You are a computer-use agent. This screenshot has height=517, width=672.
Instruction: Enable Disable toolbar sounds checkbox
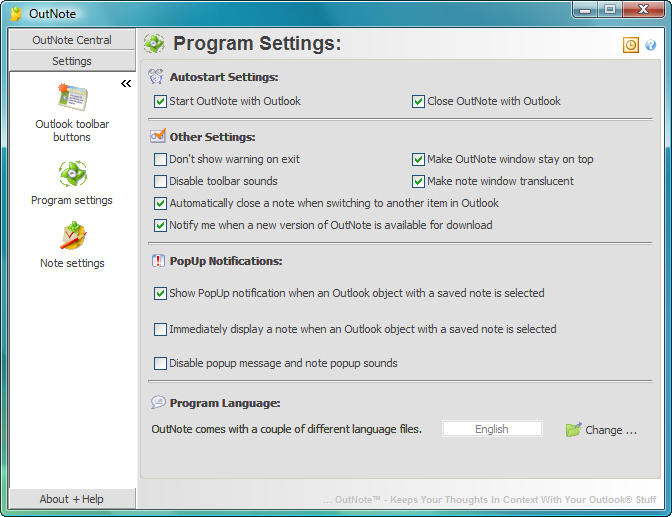pyautogui.click(x=160, y=181)
